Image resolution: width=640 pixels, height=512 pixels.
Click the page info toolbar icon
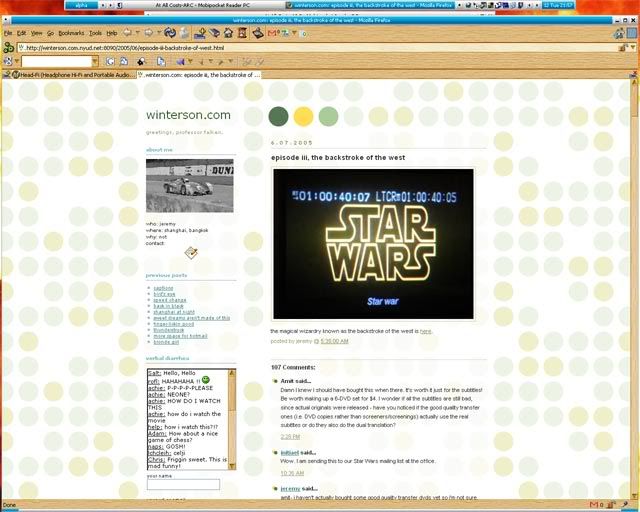click(x=161, y=62)
